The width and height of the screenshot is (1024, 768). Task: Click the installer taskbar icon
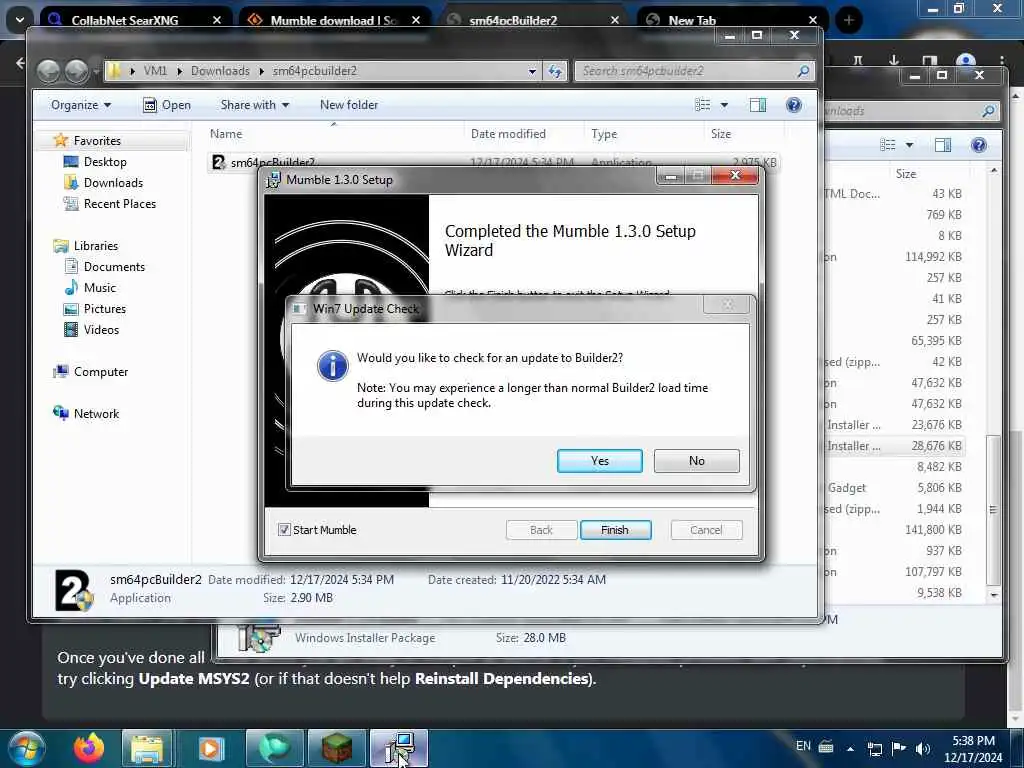point(398,748)
